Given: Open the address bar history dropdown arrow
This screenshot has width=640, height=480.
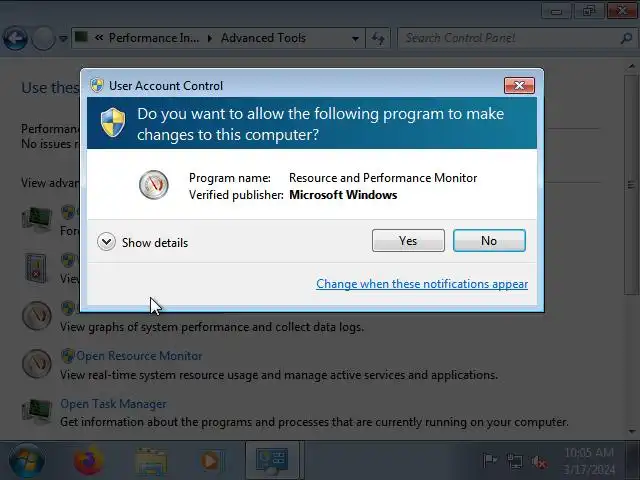Looking at the screenshot, I should [x=356, y=39].
